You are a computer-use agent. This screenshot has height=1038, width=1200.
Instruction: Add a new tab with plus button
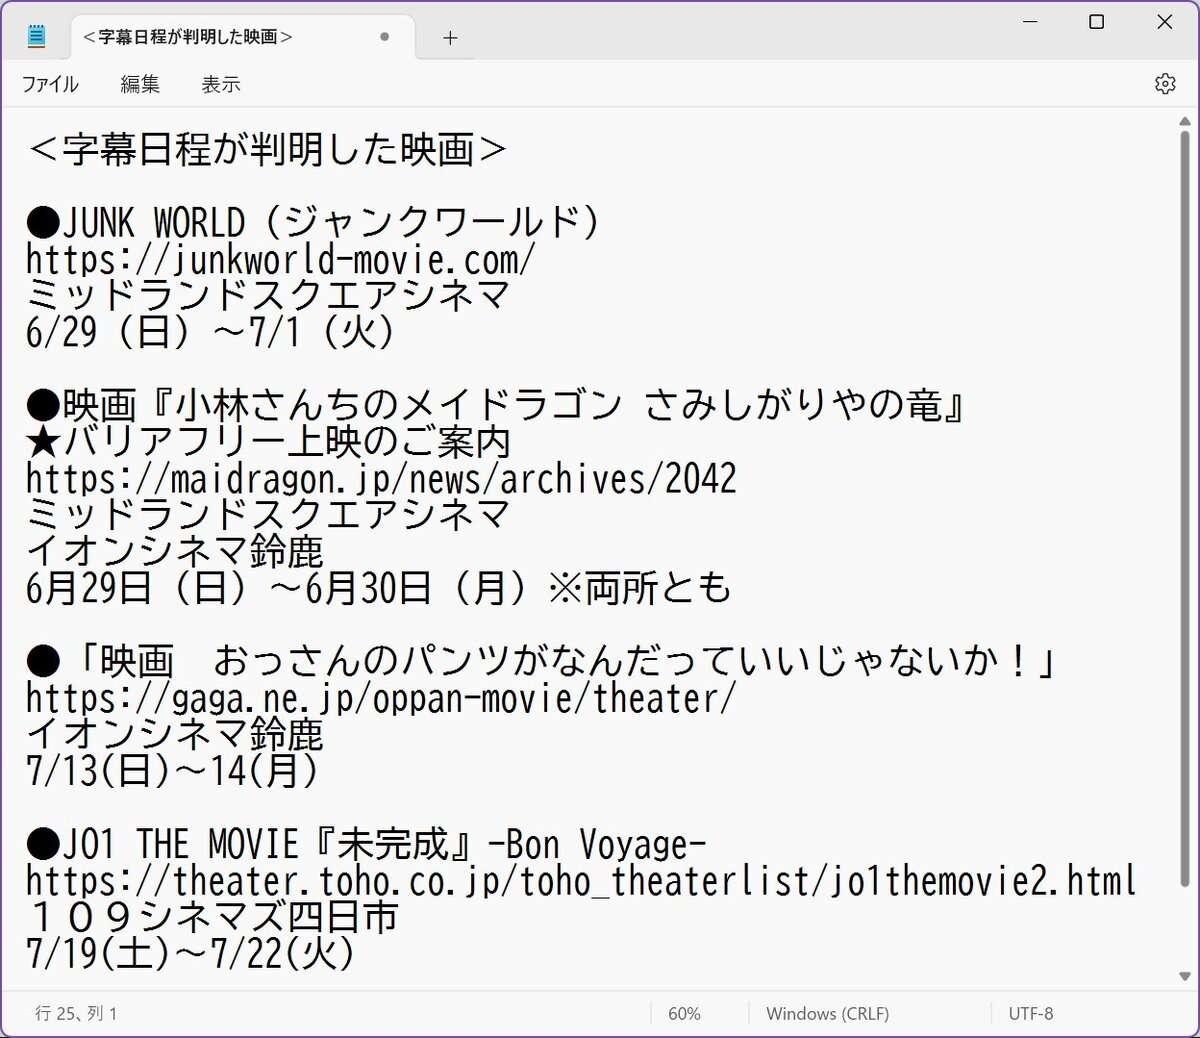pos(450,38)
